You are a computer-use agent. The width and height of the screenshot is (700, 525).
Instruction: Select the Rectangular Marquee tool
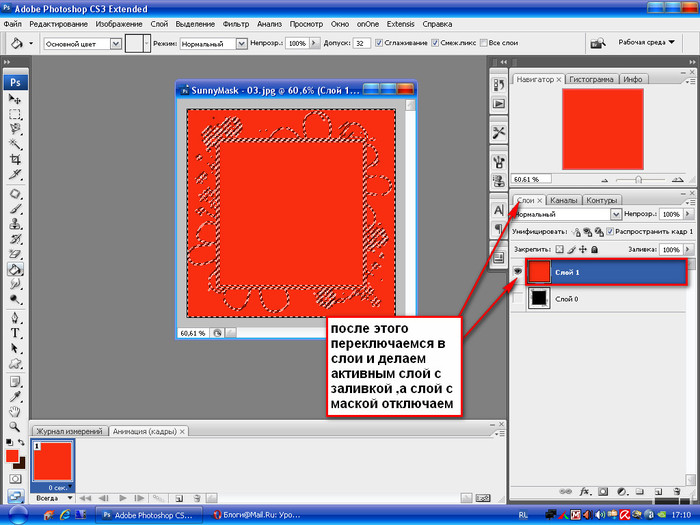click(x=15, y=114)
